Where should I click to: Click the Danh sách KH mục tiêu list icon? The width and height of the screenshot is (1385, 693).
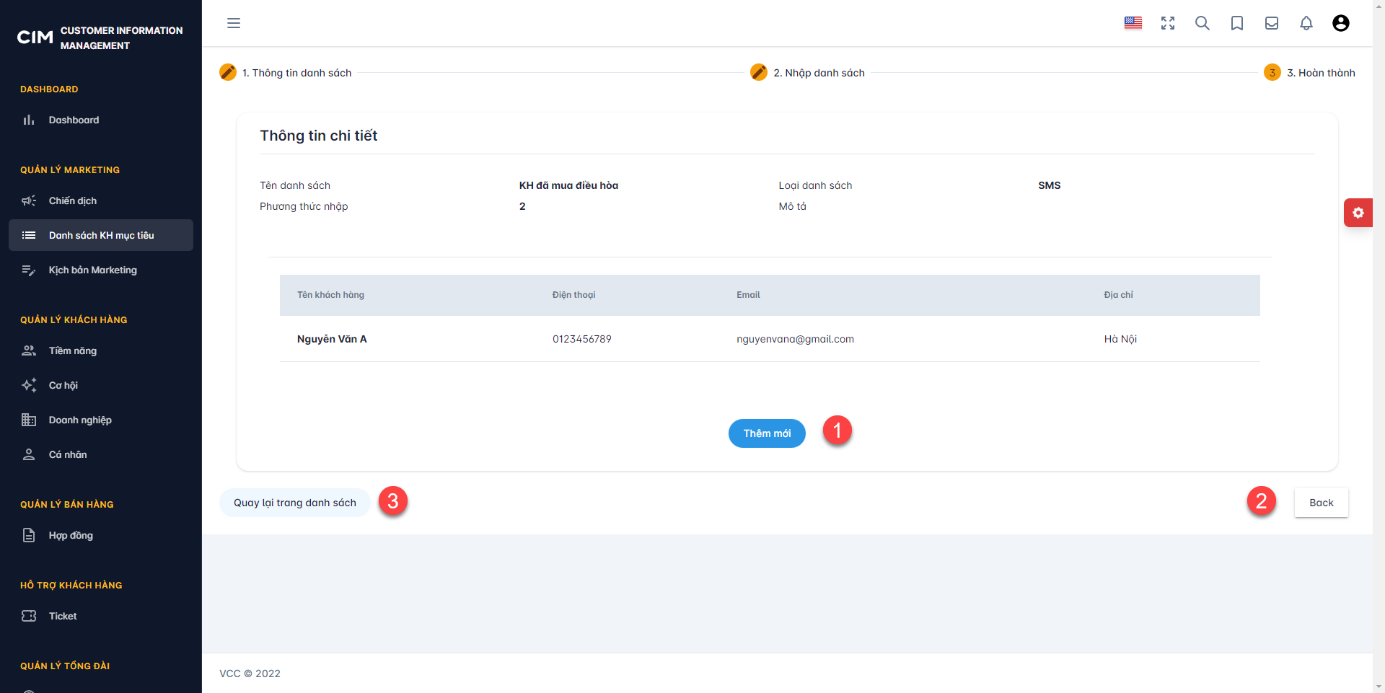(x=29, y=235)
